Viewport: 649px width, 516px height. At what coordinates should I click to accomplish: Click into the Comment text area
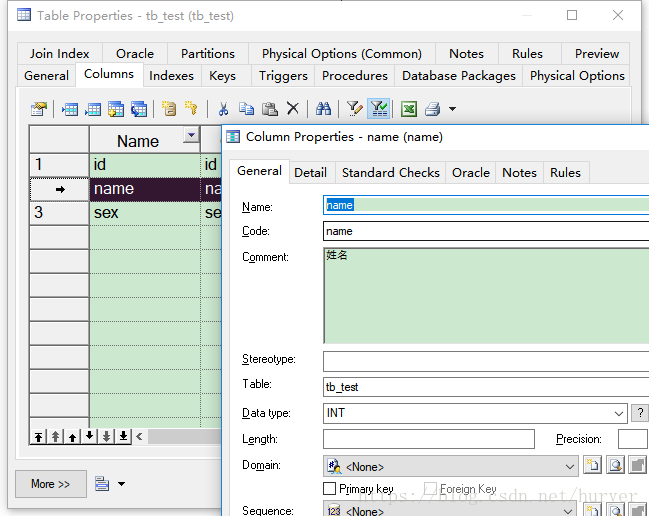coord(486,295)
